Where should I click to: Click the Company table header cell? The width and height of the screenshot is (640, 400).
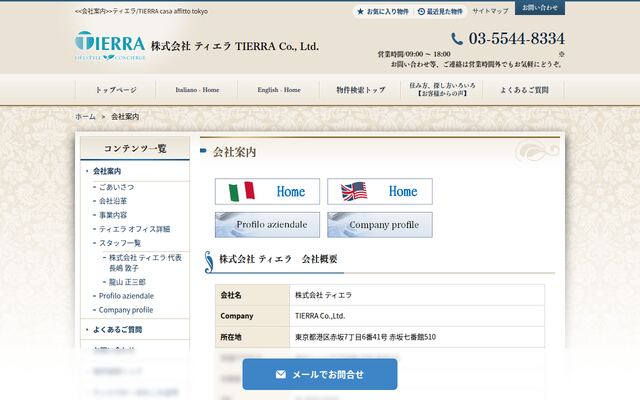pyautogui.click(x=252, y=316)
